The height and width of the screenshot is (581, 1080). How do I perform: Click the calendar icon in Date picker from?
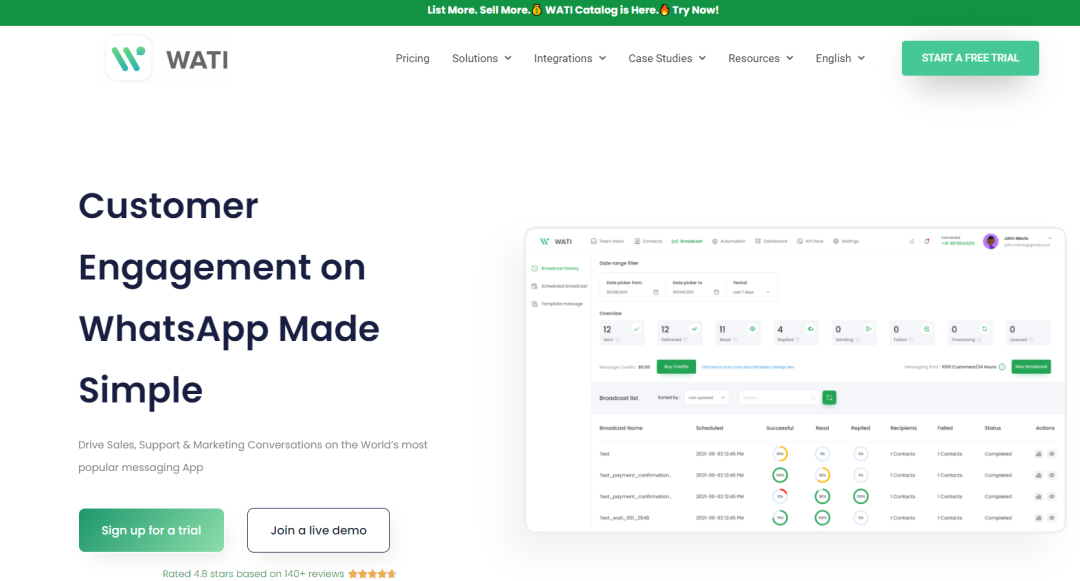[656, 293]
